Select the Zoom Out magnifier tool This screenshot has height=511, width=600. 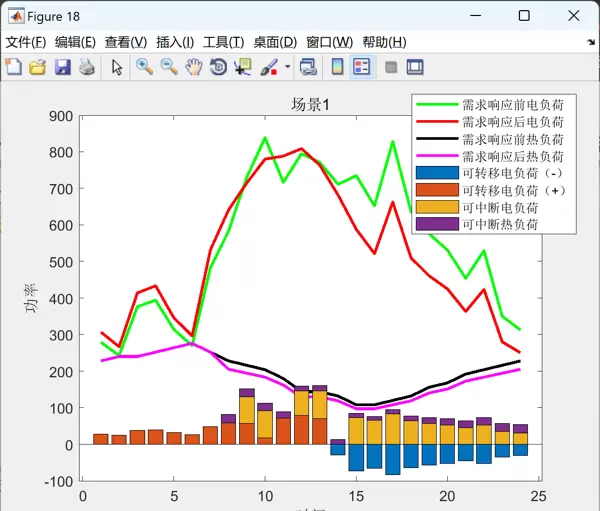pos(169,67)
